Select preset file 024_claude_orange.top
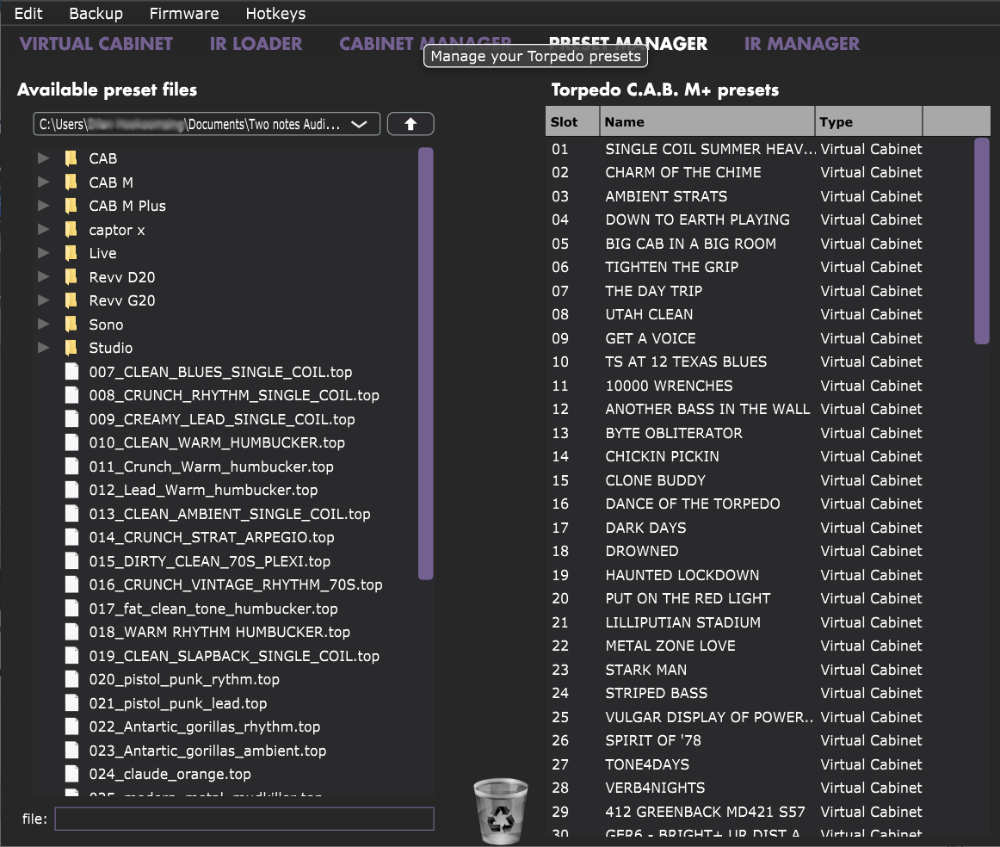The image size is (1000, 847). (x=170, y=774)
